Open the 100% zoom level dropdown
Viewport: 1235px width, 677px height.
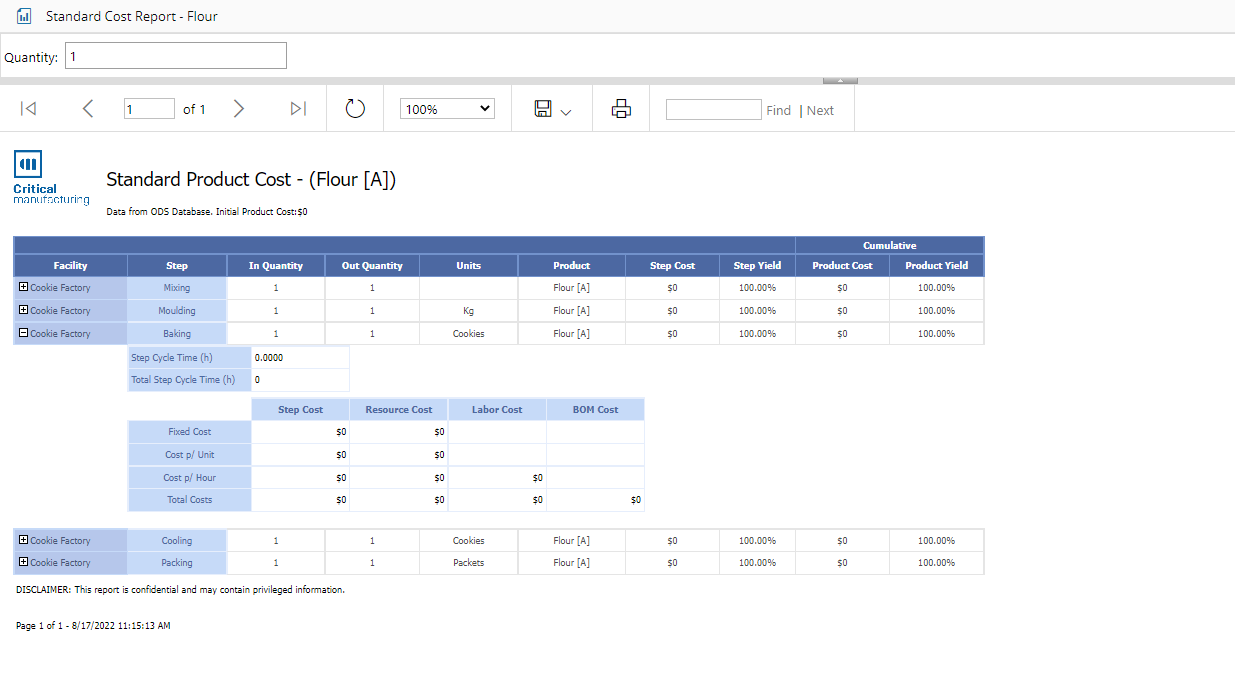click(x=447, y=109)
